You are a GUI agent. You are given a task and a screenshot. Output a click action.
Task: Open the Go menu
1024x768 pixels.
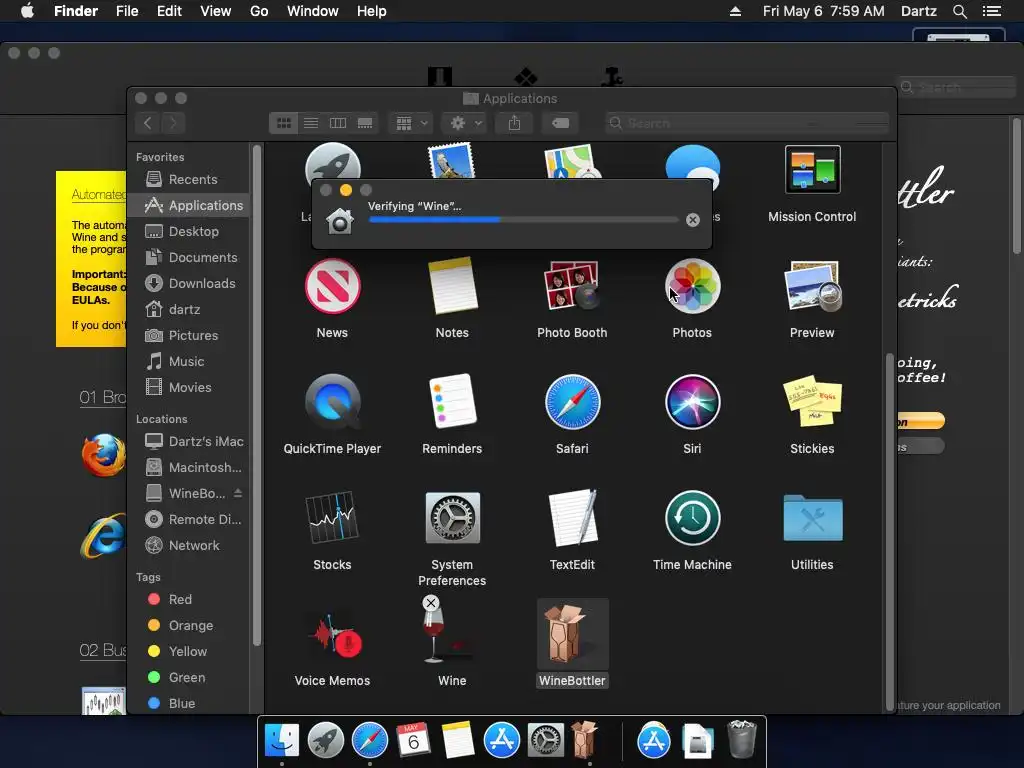[259, 11]
